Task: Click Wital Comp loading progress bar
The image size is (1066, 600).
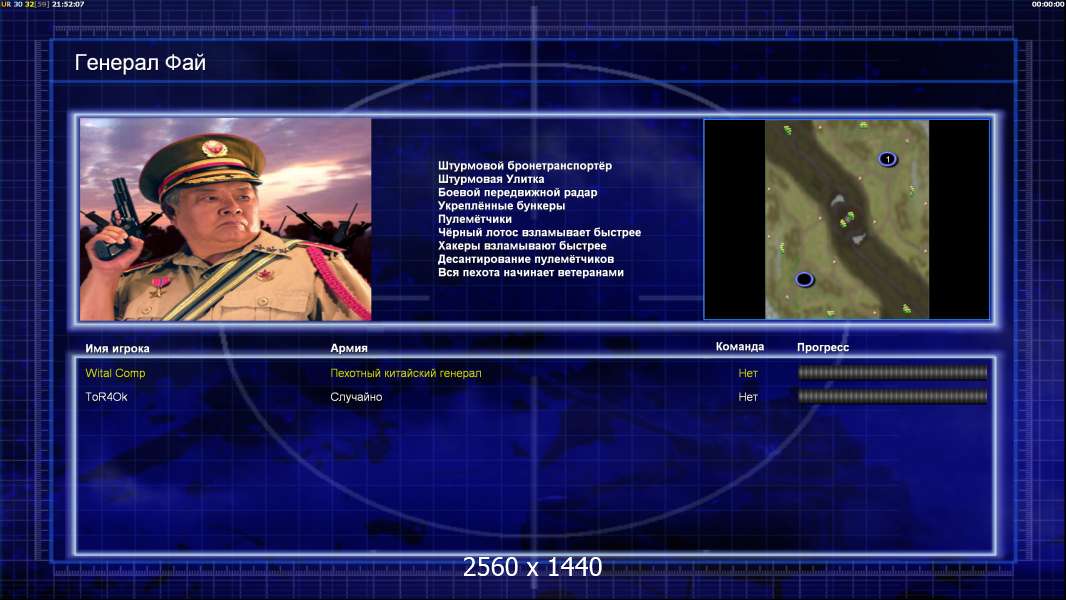Action: click(892, 372)
